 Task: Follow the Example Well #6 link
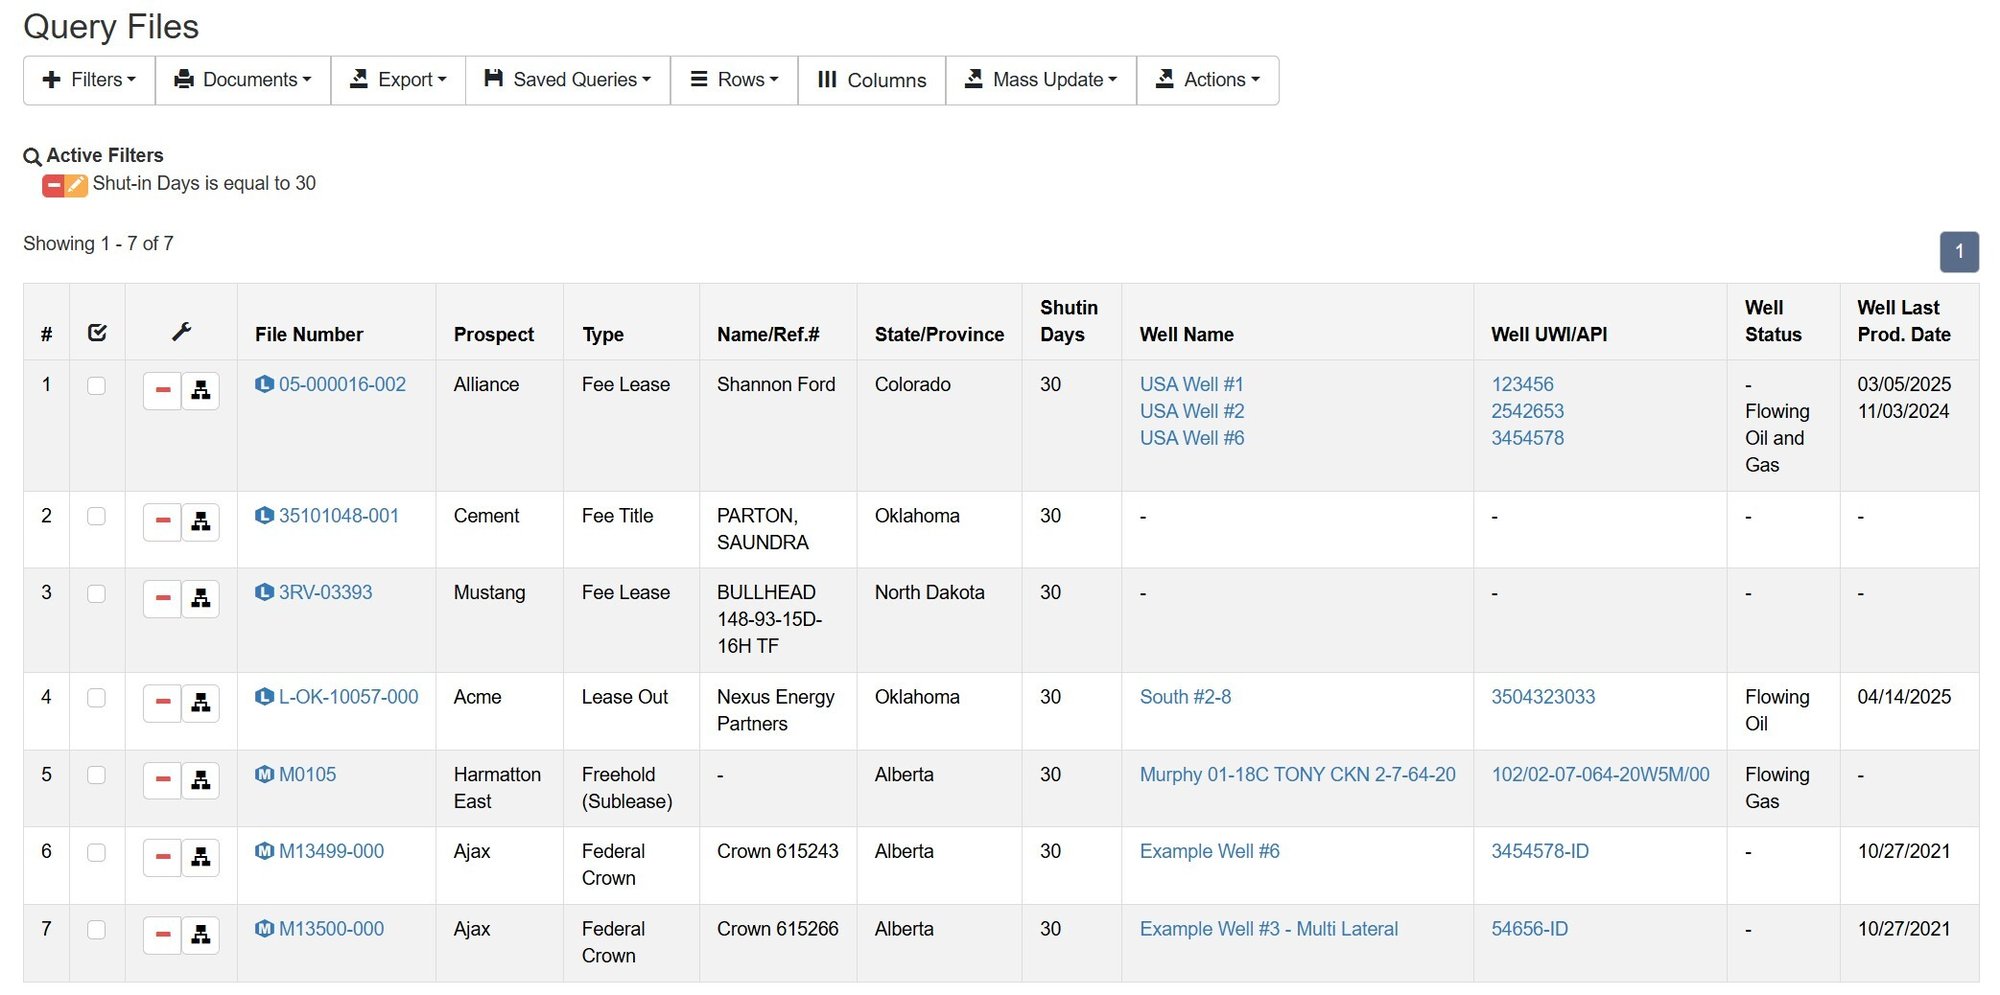point(1209,851)
